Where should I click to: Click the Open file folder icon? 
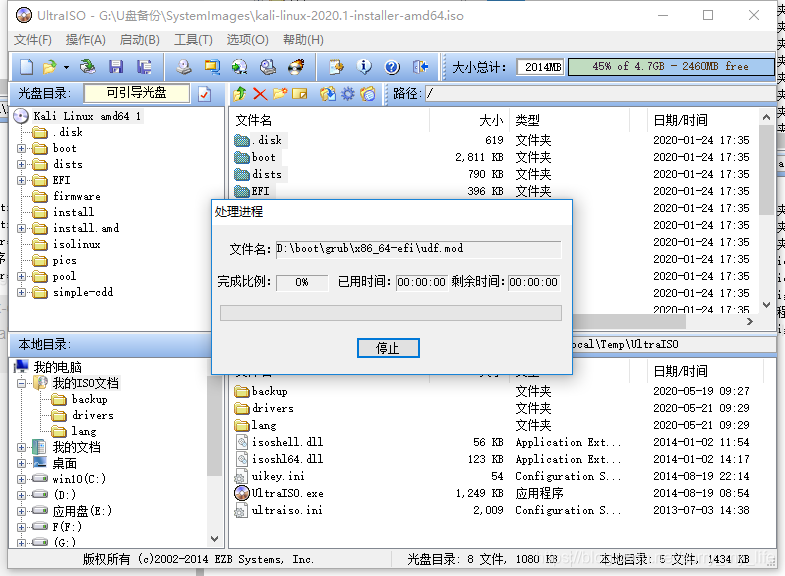point(49,67)
